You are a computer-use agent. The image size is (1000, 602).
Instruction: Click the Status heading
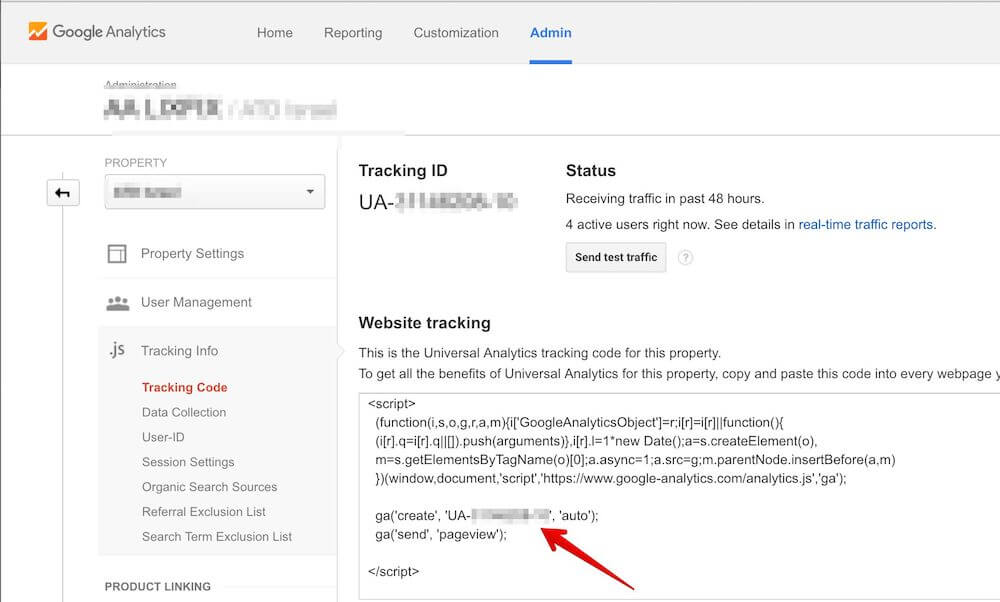tap(591, 171)
